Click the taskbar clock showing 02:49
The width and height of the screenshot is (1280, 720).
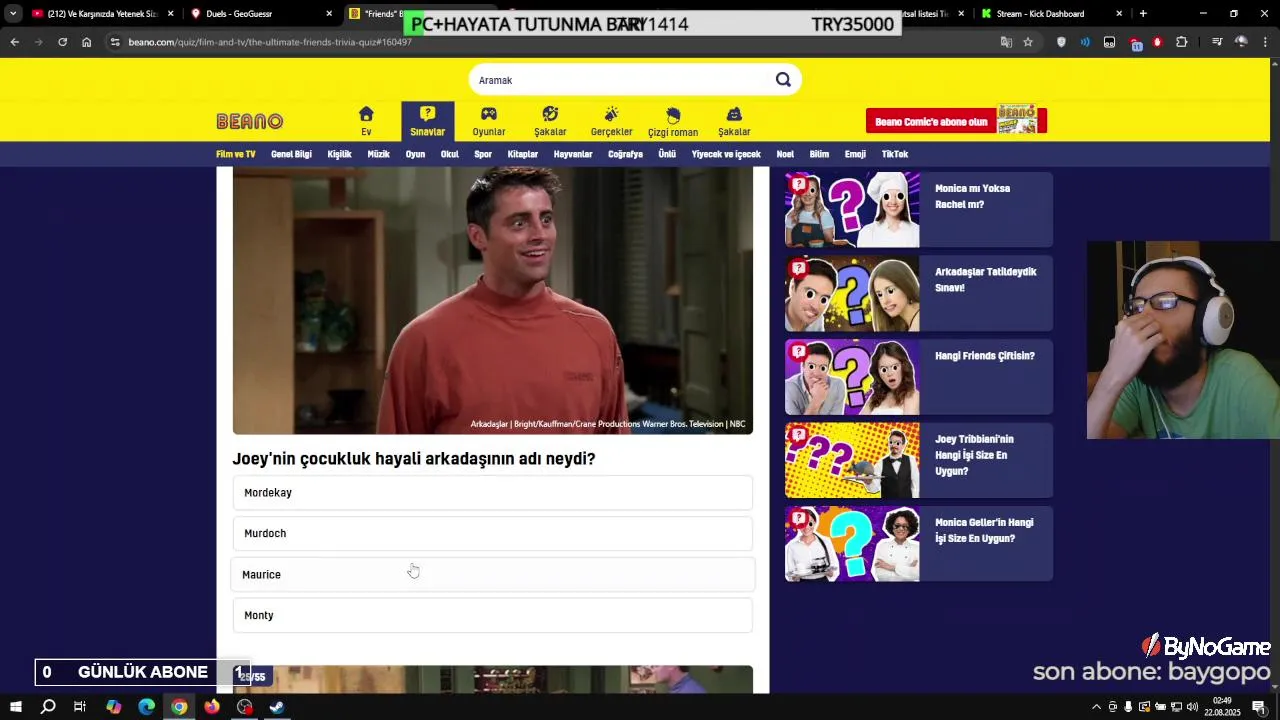pyautogui.click(x=1223, y=707)
